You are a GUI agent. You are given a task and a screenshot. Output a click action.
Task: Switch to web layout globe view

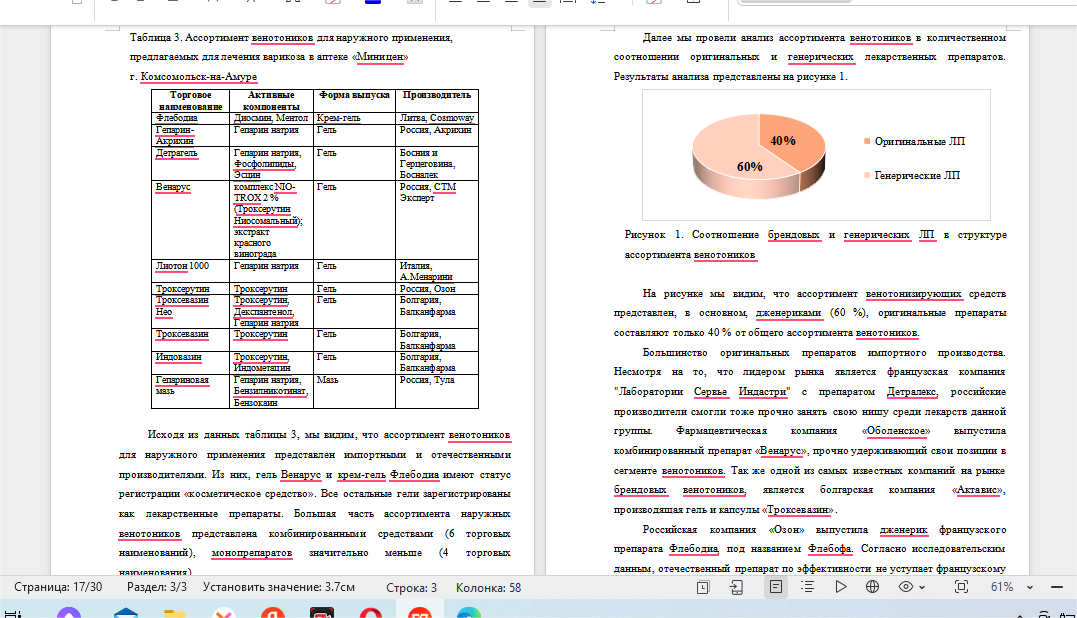(872, 587)
